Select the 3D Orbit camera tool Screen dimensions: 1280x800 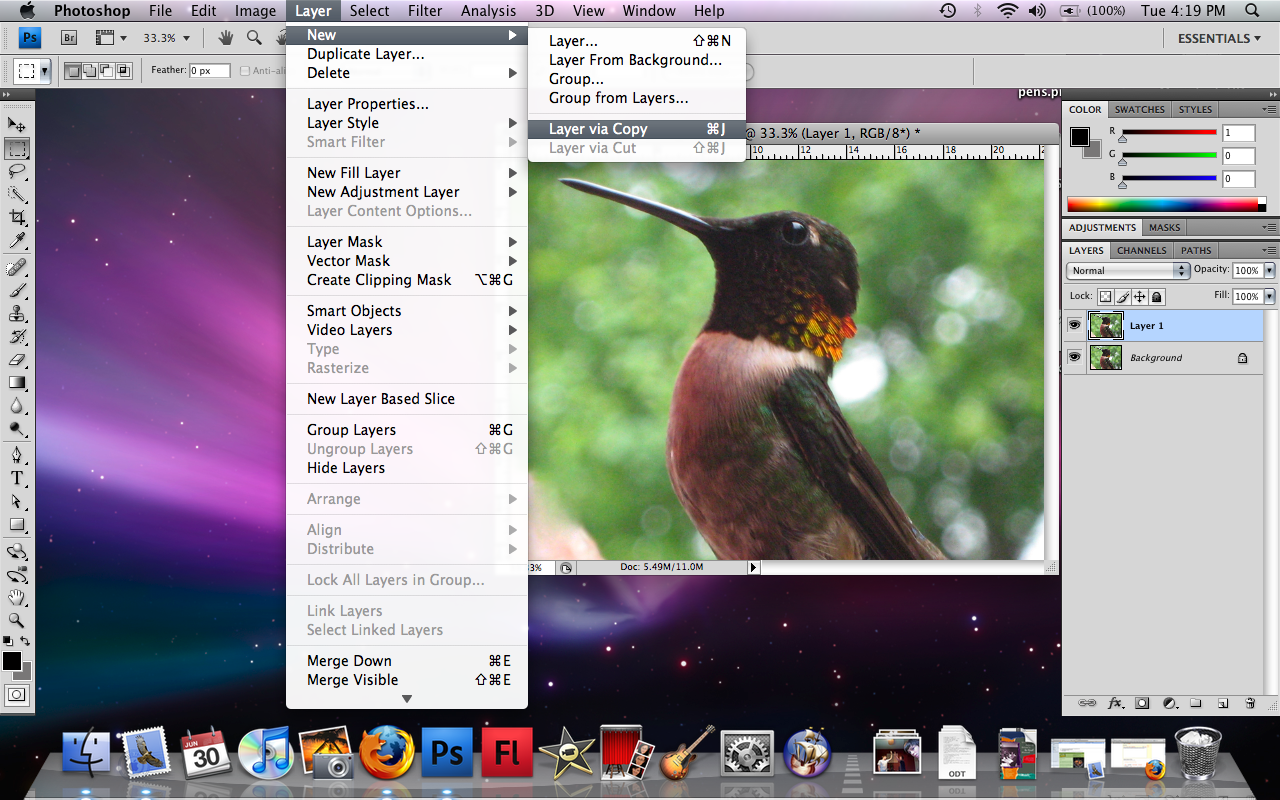pos(17,575)
